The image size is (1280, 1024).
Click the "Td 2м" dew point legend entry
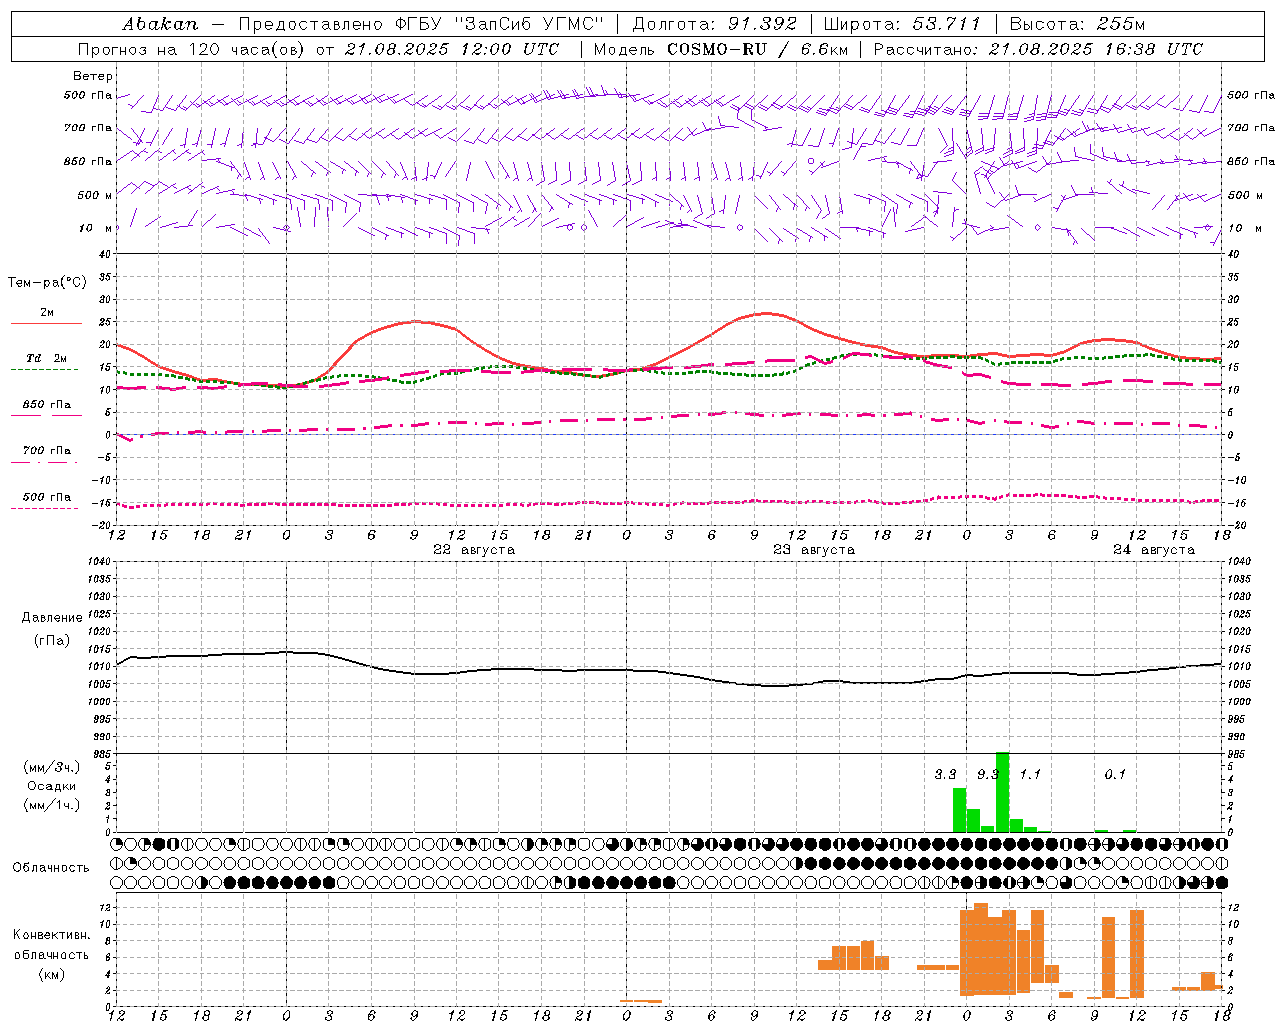[x=47, y=358]
